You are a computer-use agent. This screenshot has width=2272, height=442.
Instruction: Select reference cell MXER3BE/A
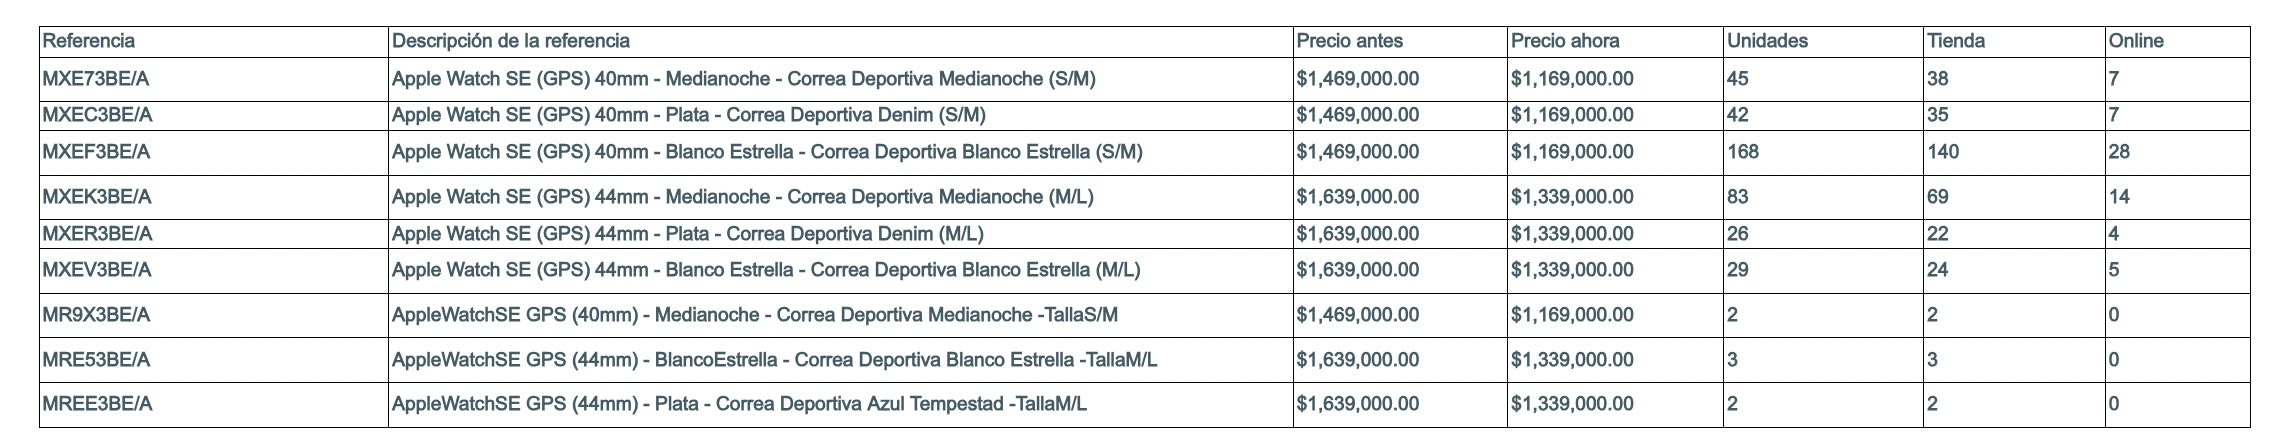tap(97, 234)
